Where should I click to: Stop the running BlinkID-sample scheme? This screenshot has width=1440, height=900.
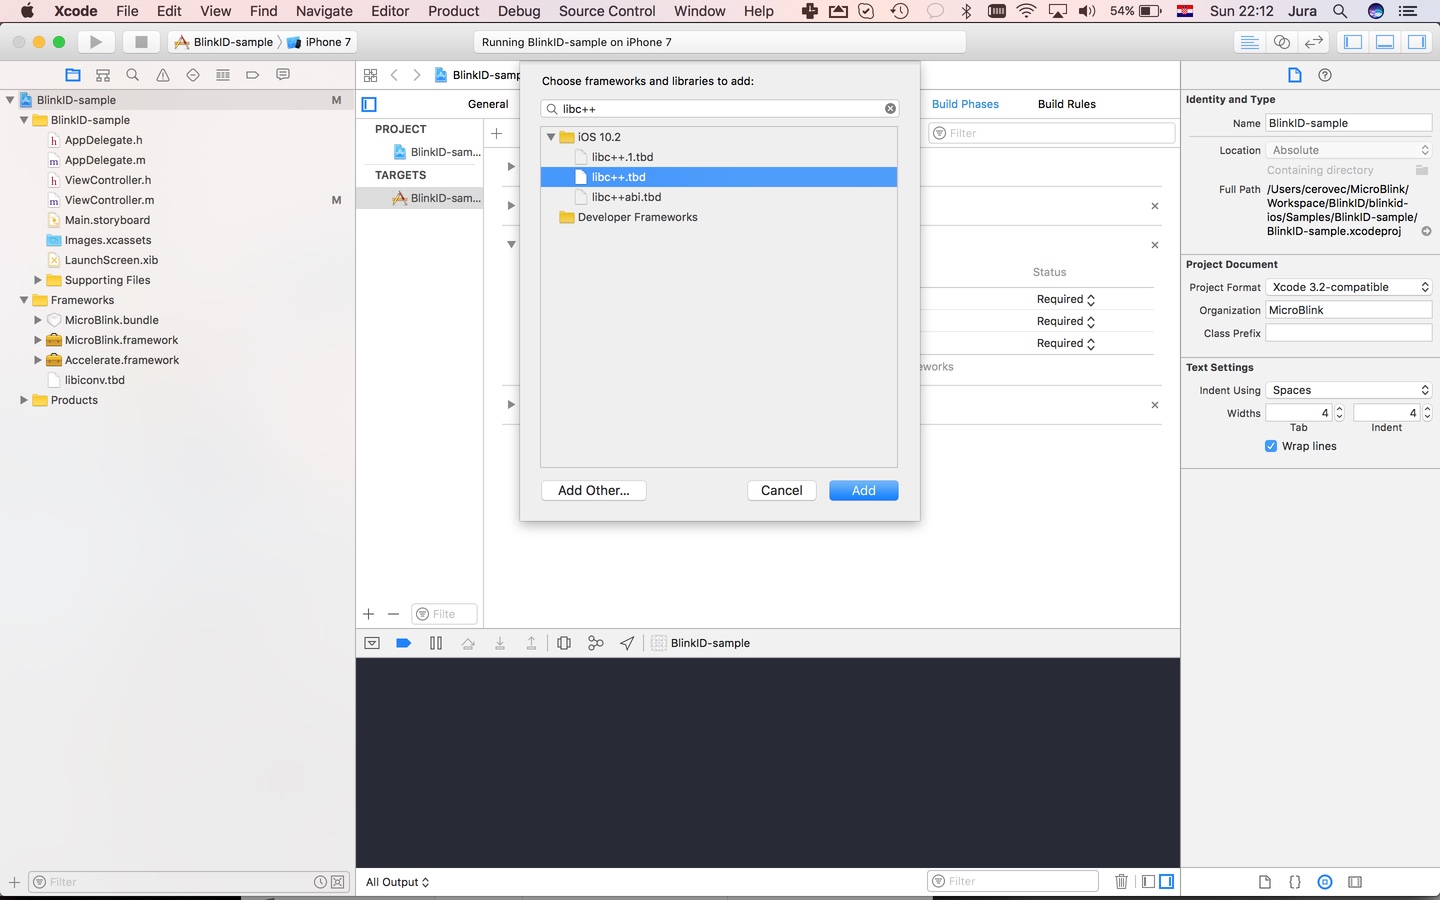click(141, 42)
